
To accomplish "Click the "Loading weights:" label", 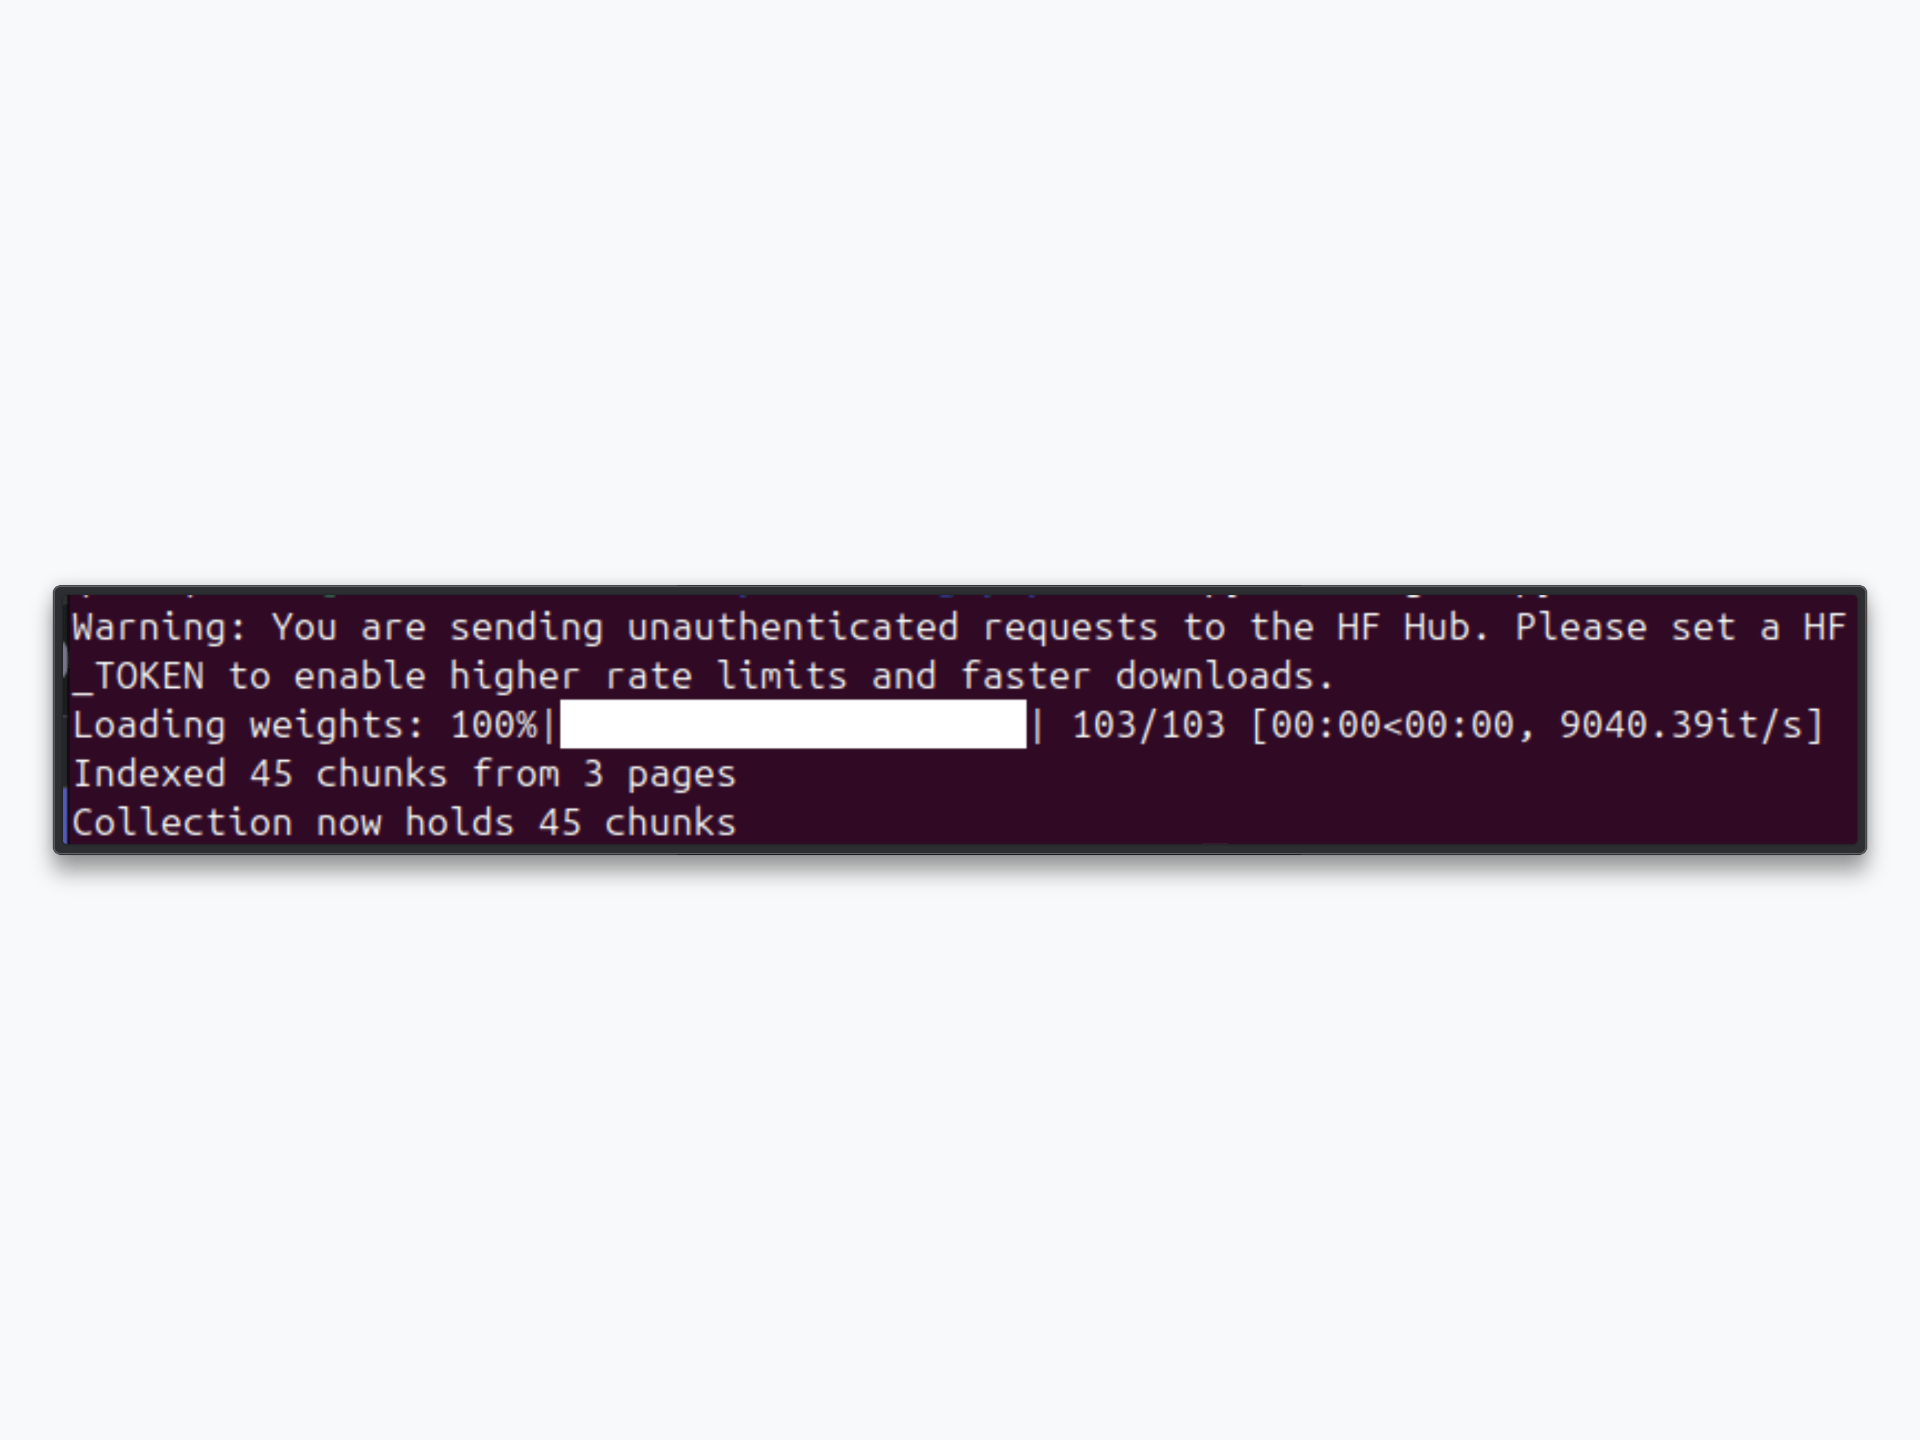I will 249,726.
